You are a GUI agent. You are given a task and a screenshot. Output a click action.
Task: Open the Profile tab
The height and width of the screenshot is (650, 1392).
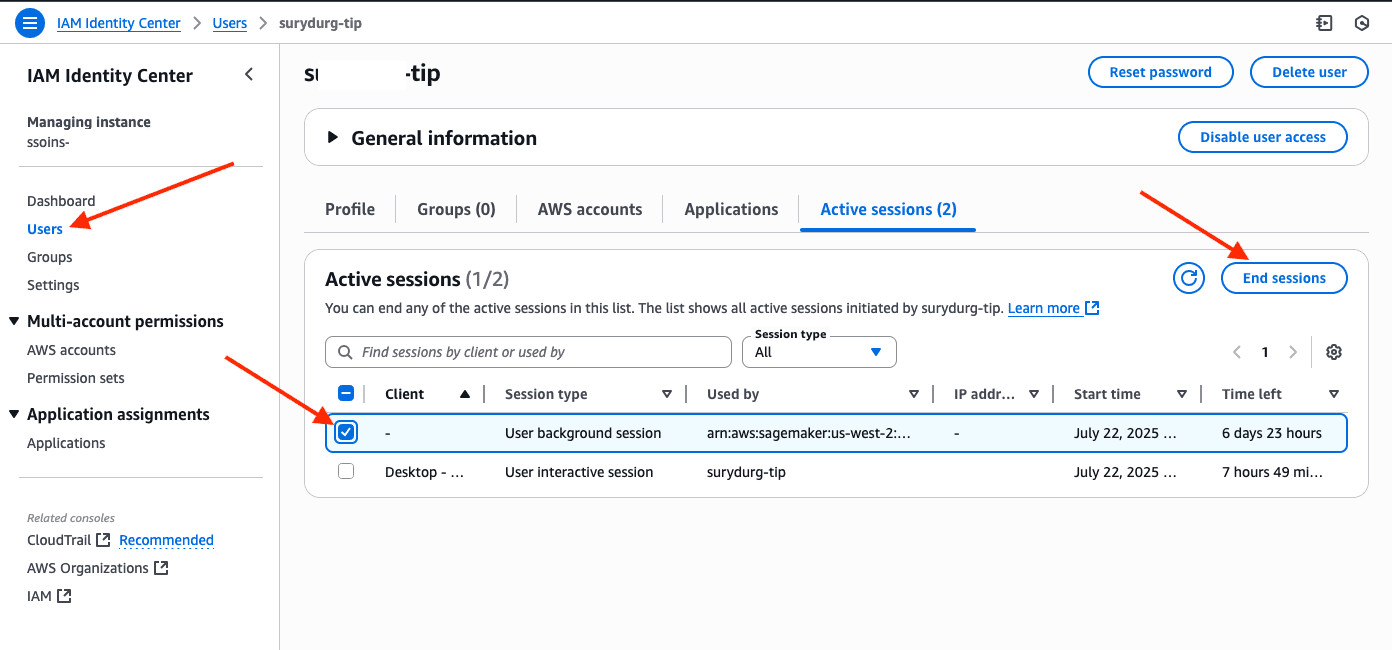[349, 209]
